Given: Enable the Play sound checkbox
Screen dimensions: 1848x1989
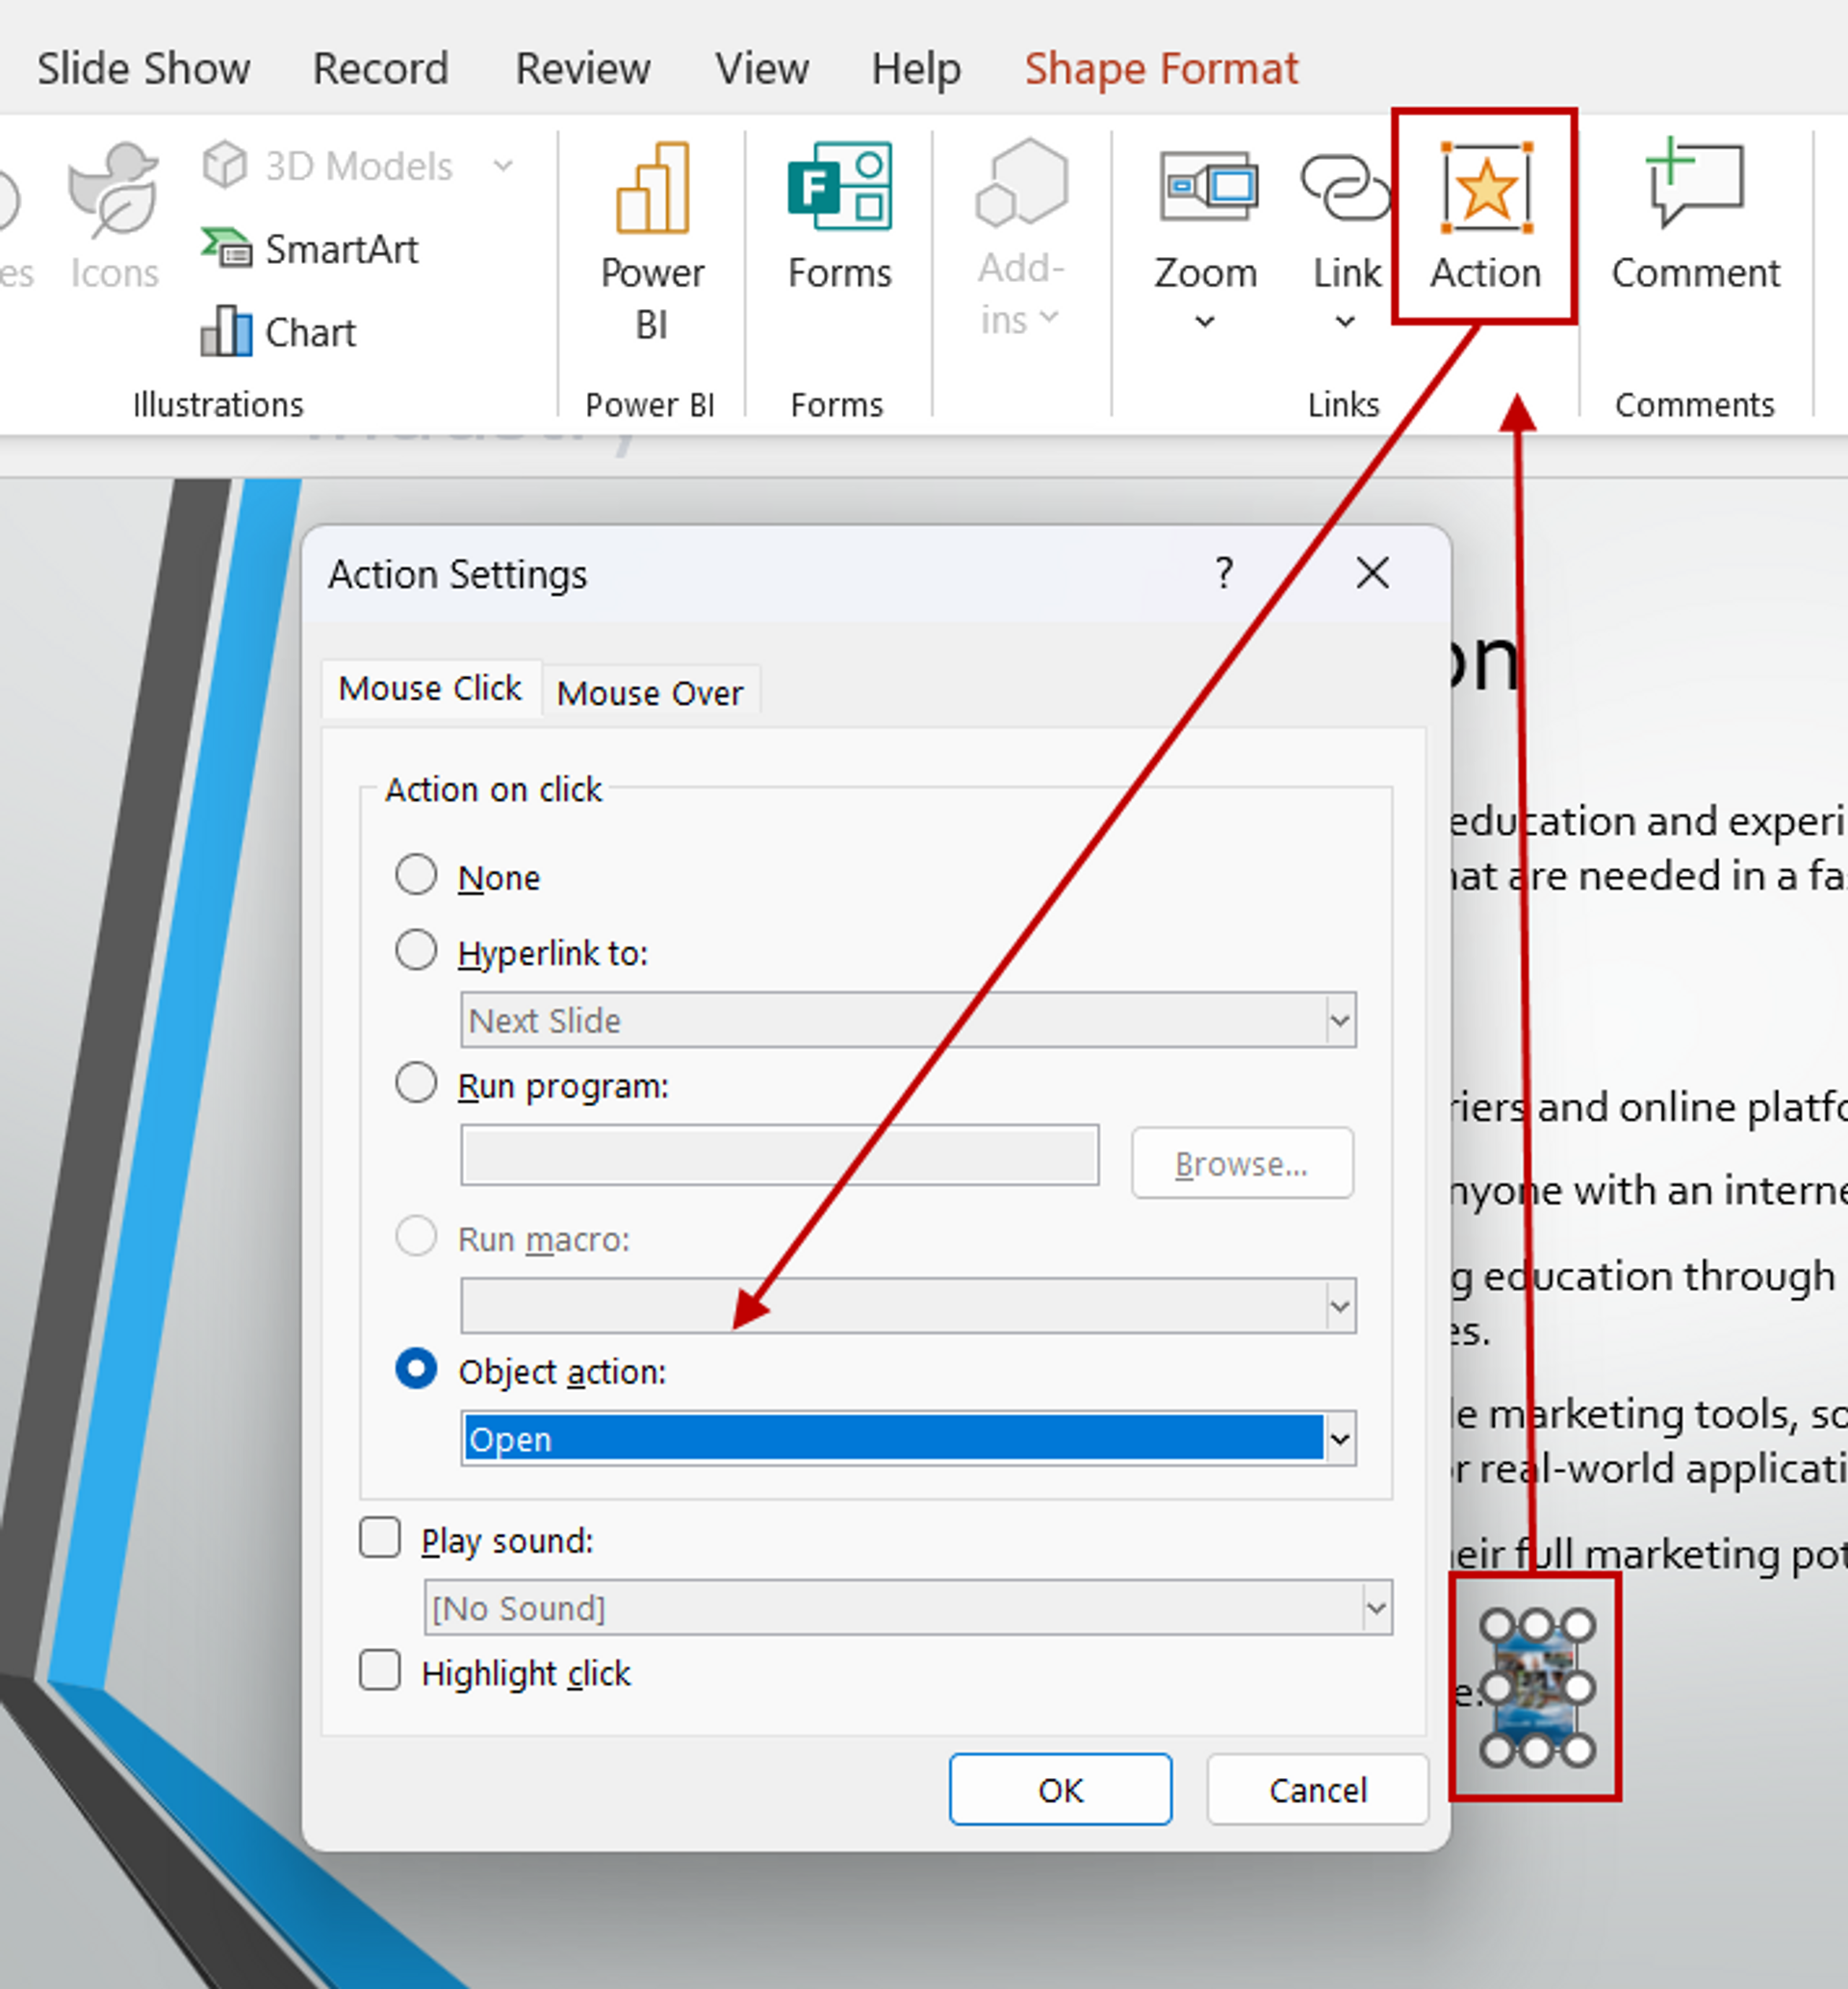Looking at the screenshot, I should click(x=380, y=1538).
